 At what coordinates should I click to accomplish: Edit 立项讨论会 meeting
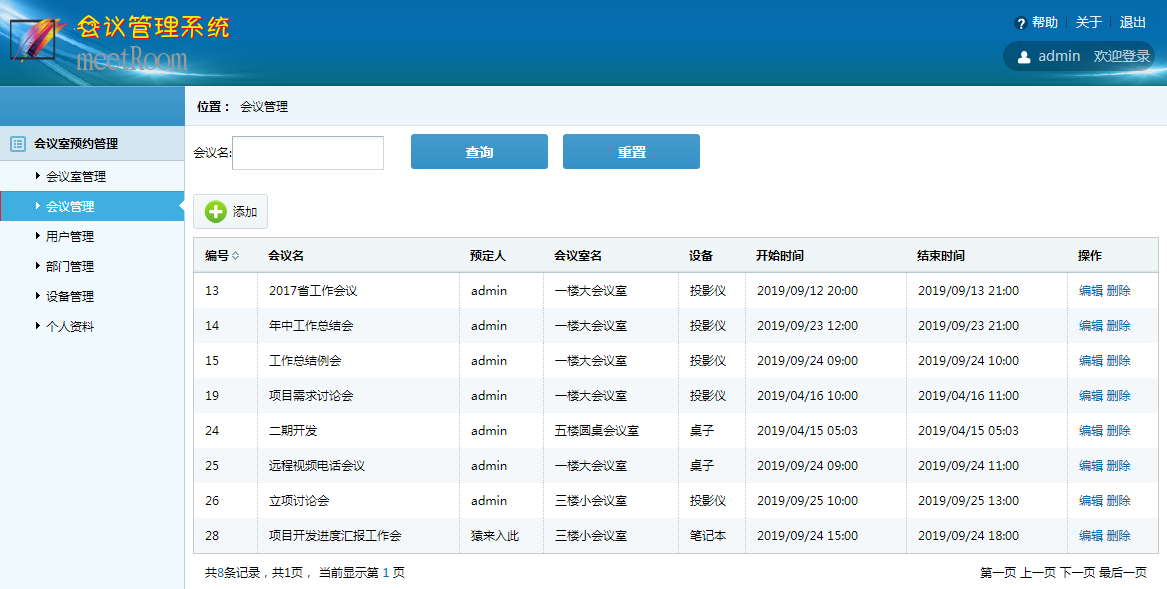[1091, 500]
